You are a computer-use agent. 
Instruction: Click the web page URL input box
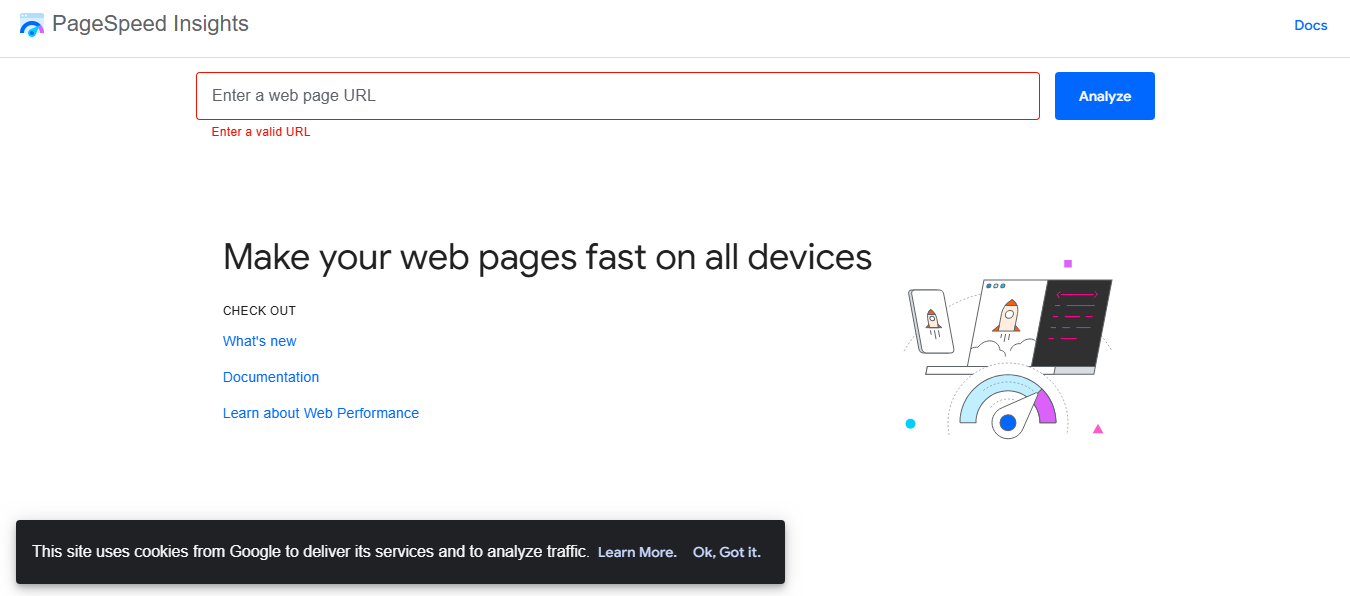(617, 95)
